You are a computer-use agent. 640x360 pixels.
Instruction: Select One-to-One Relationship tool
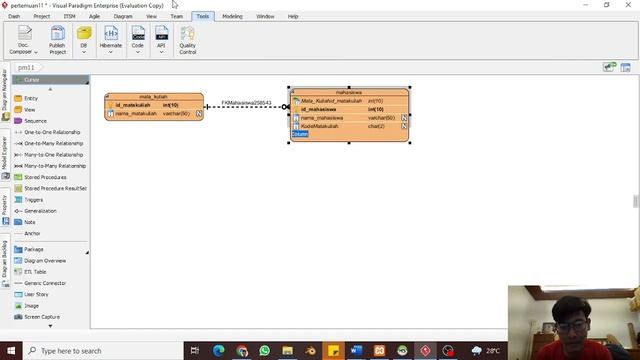click(52, 132)
